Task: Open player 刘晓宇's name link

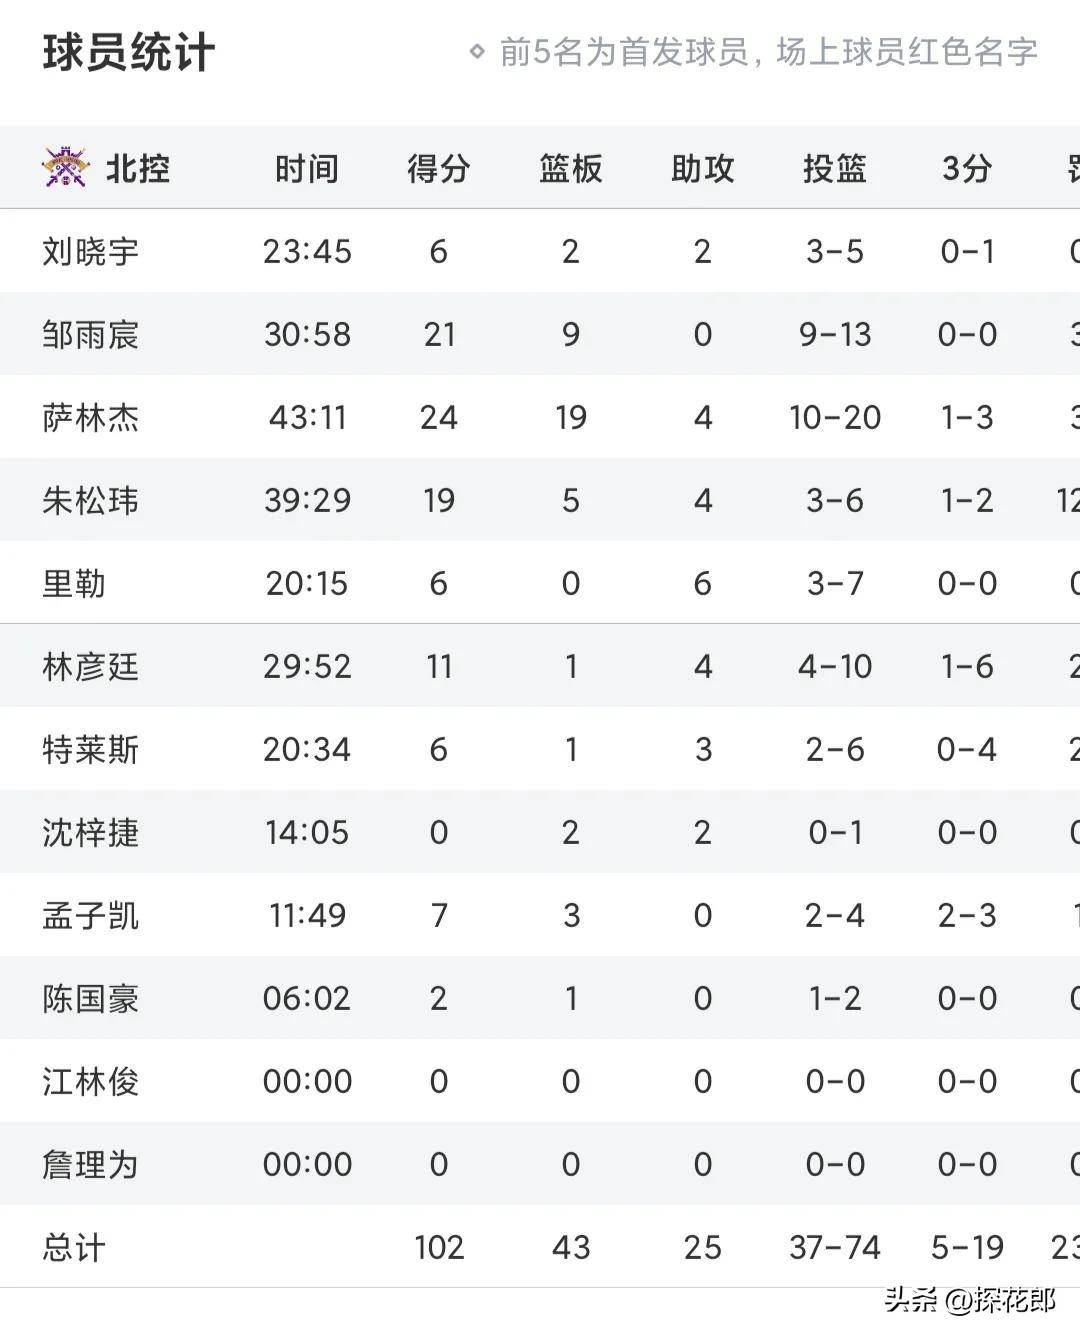Action: point(90,251)
